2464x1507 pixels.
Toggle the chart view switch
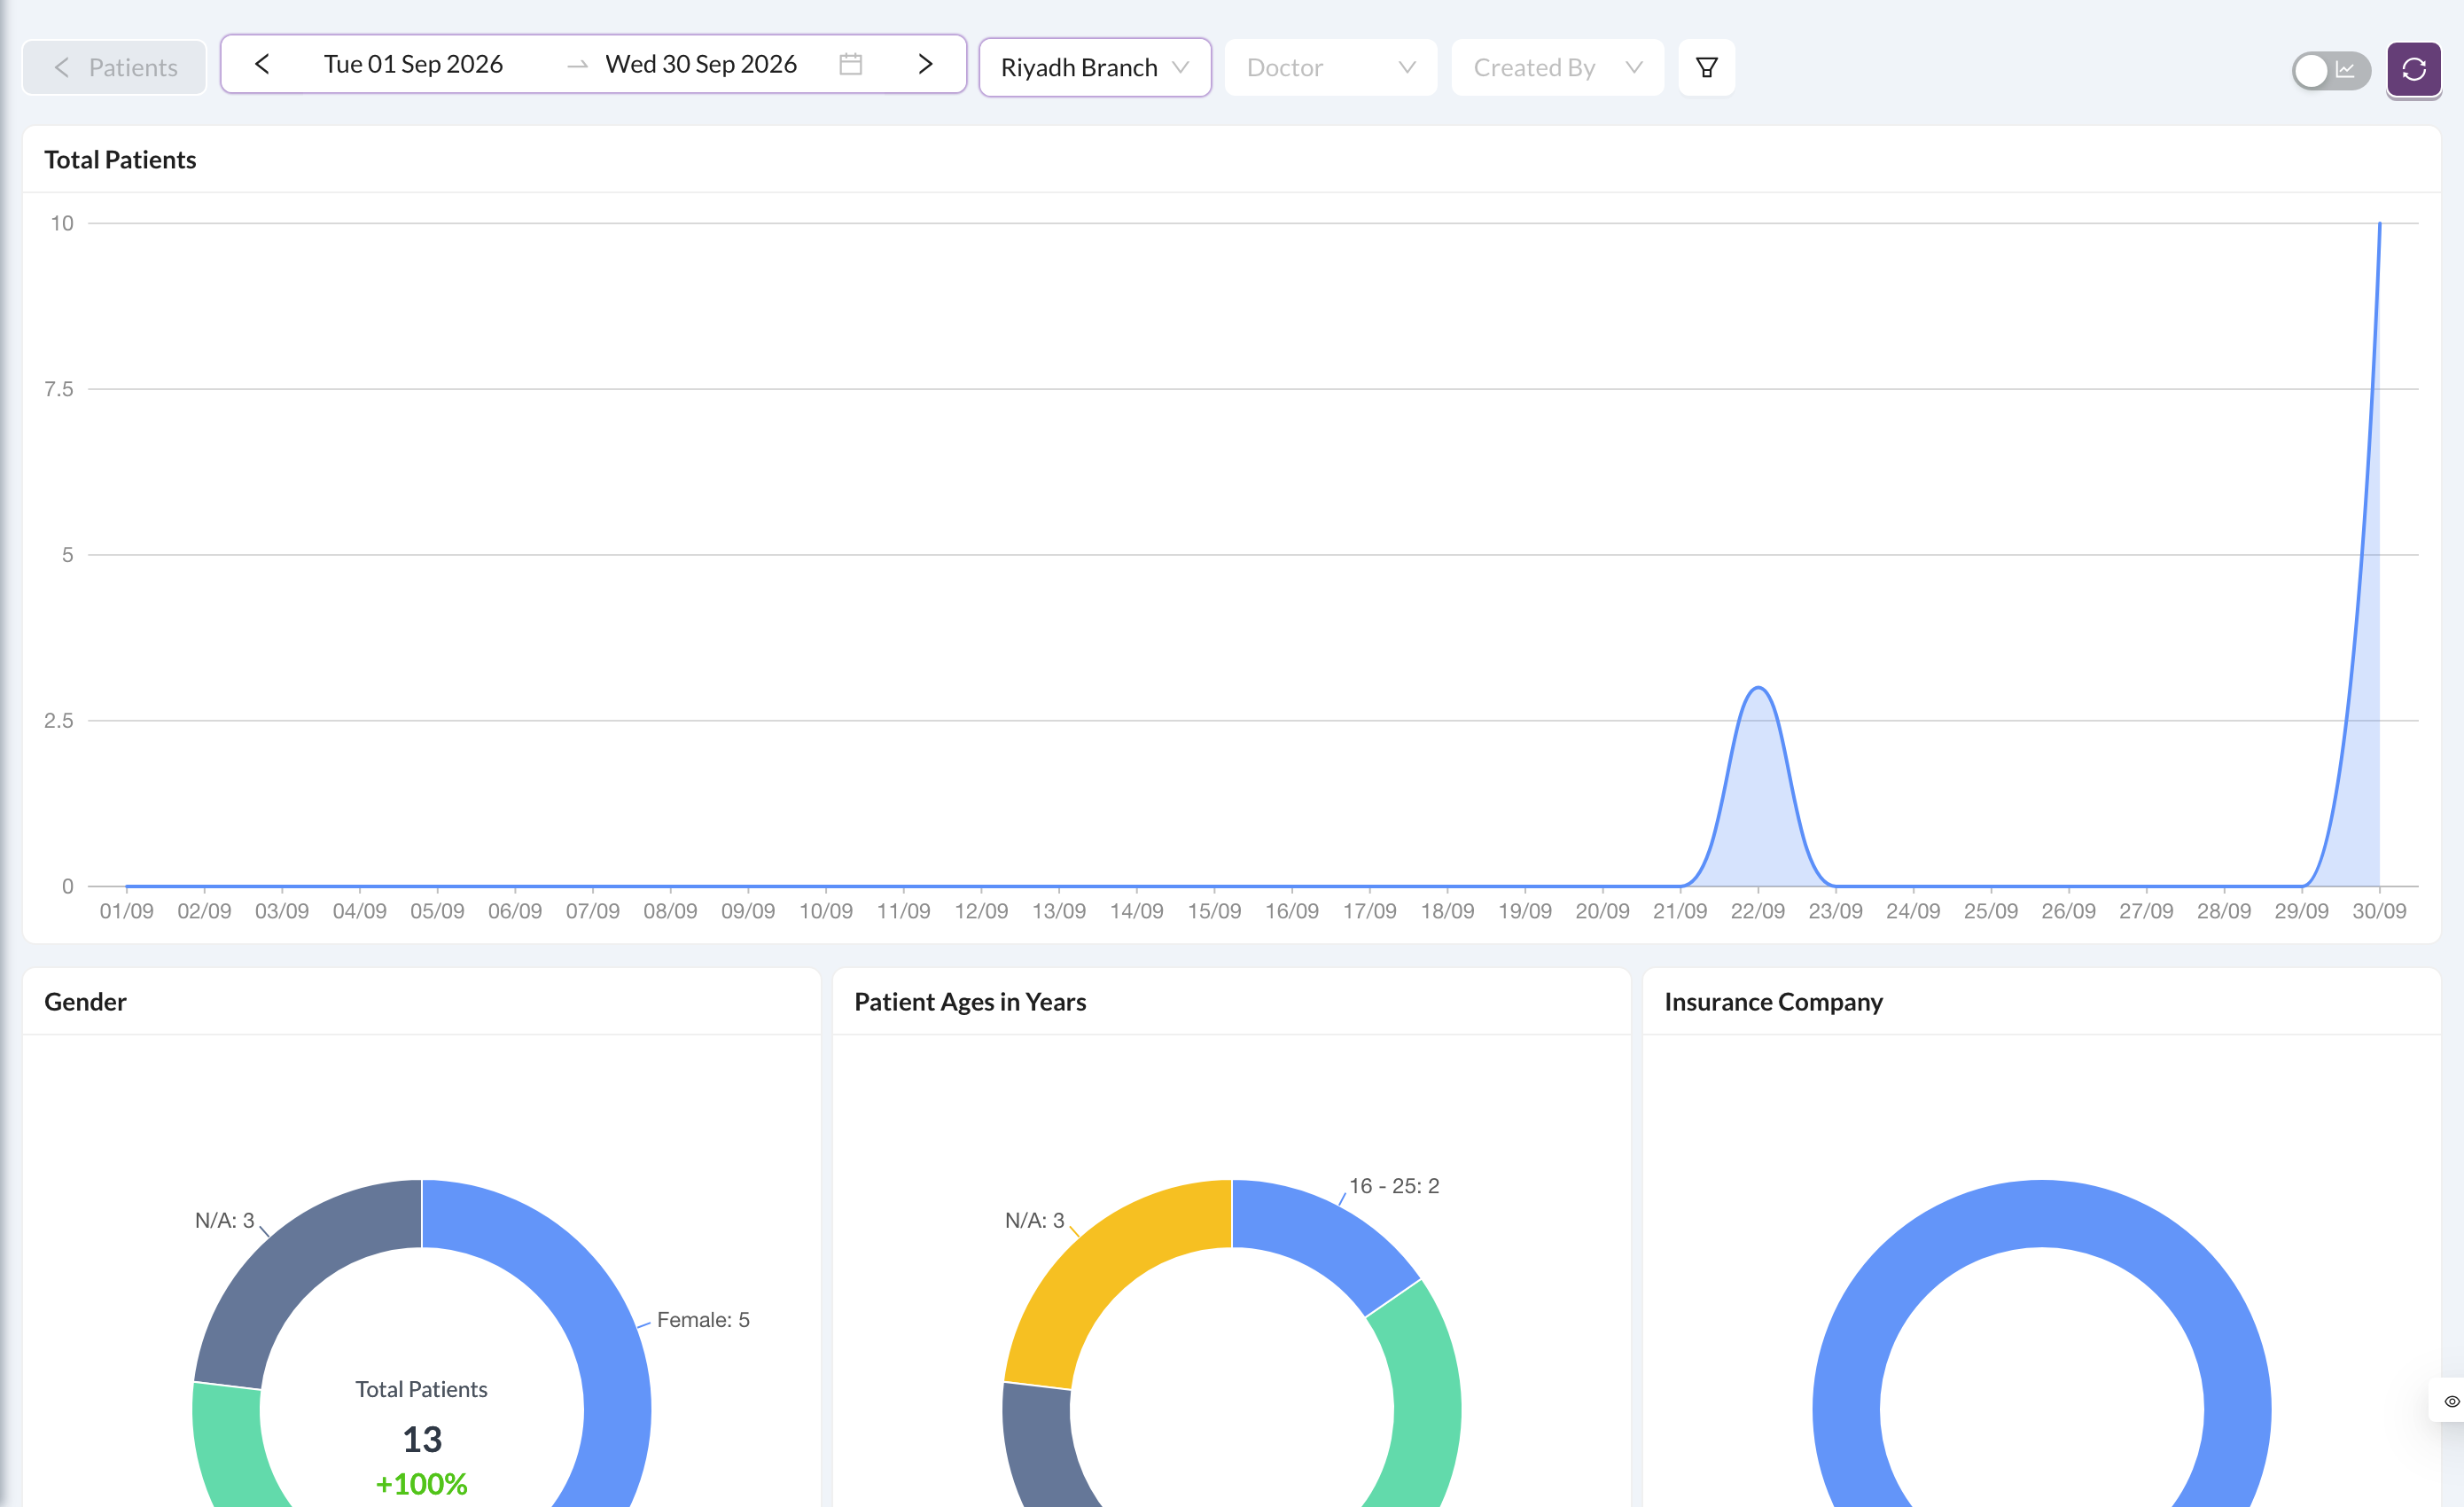(2331, 70)
